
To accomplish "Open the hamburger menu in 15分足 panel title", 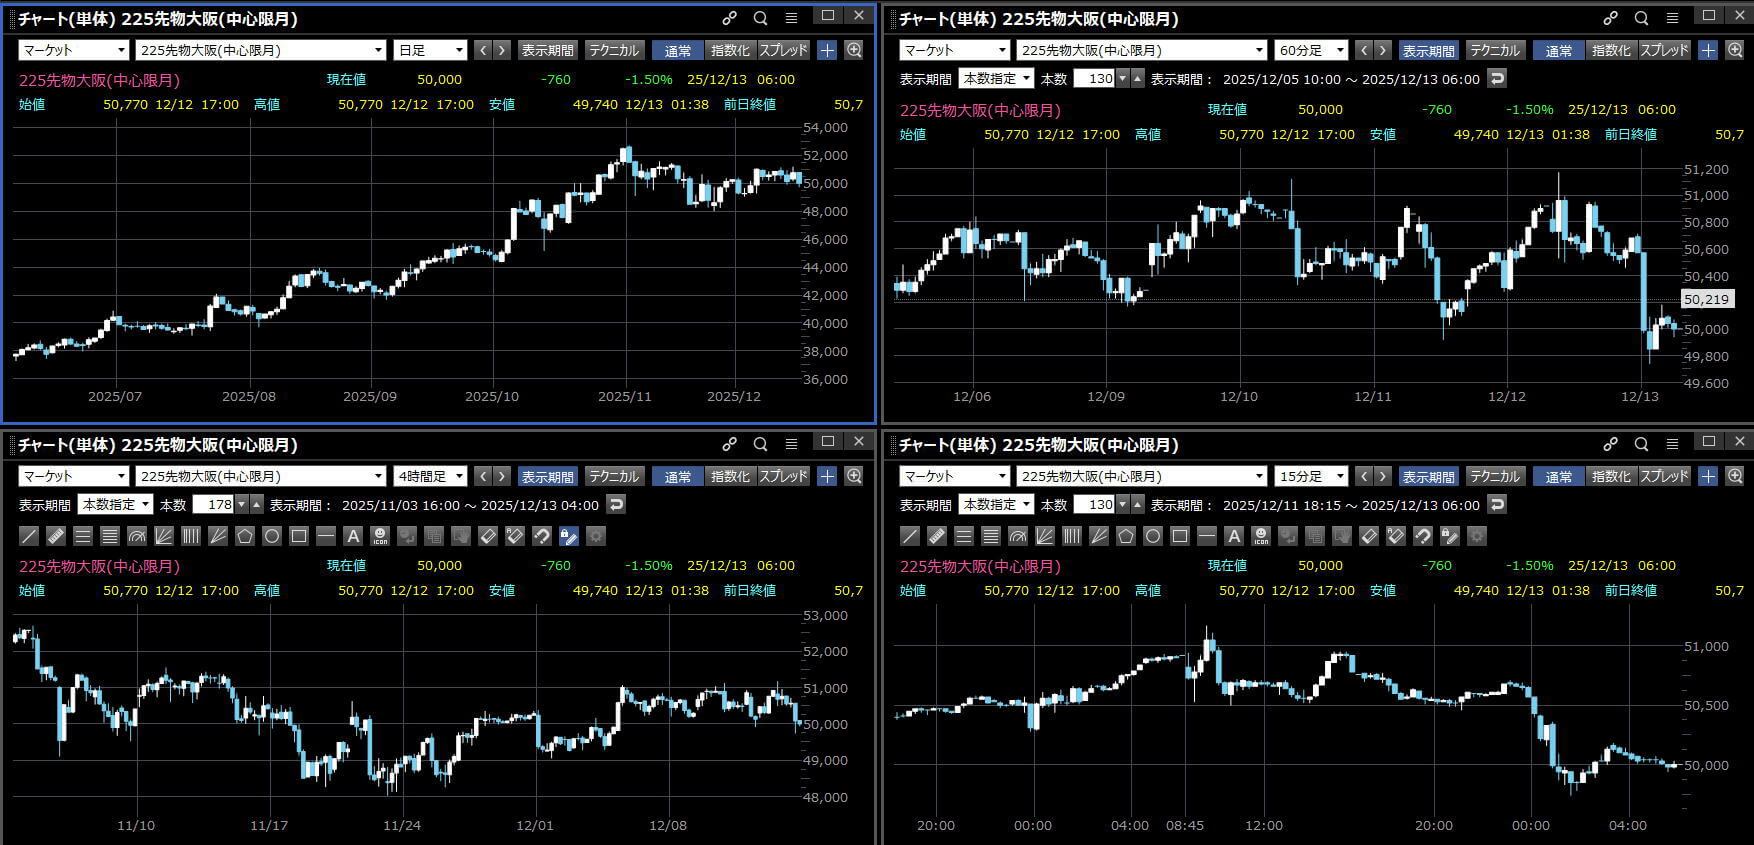I will pos(1672,444).
